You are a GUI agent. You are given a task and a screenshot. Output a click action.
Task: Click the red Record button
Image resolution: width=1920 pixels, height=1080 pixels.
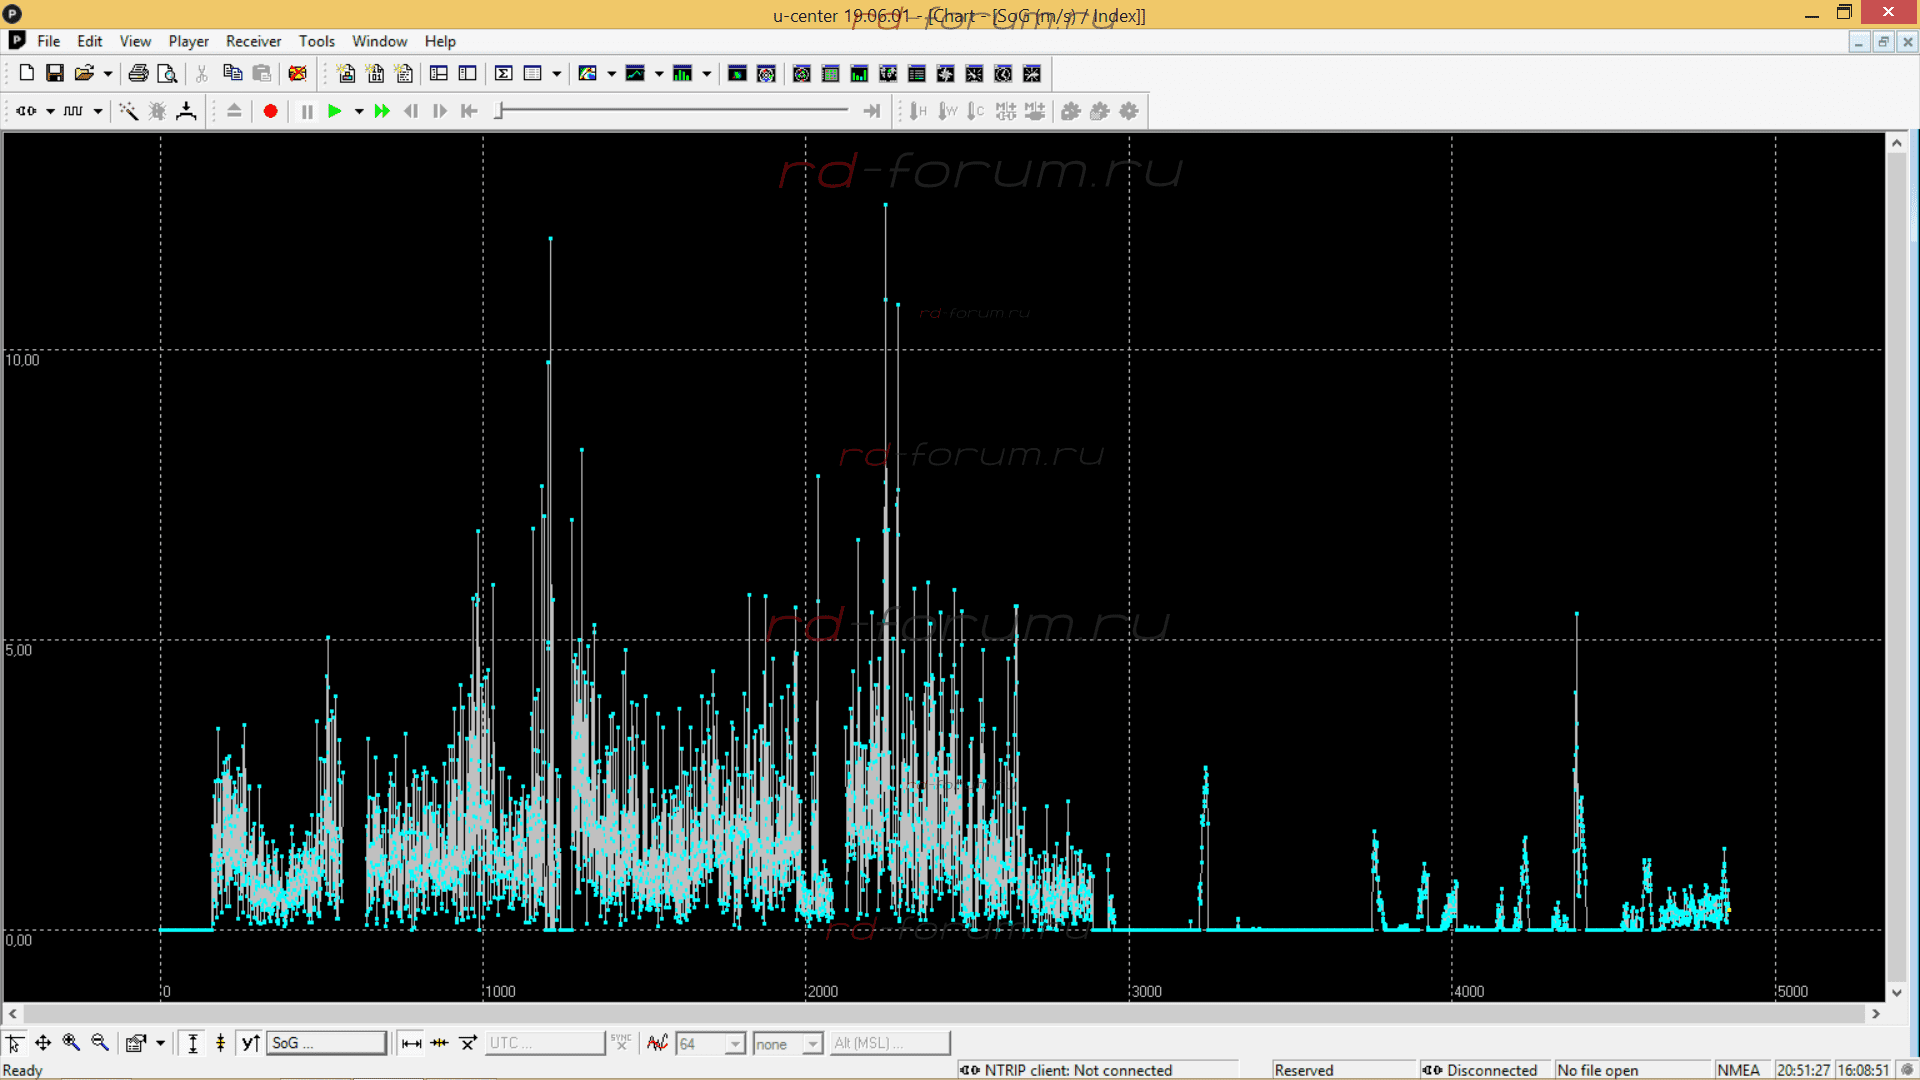click(x=270, y=111)
